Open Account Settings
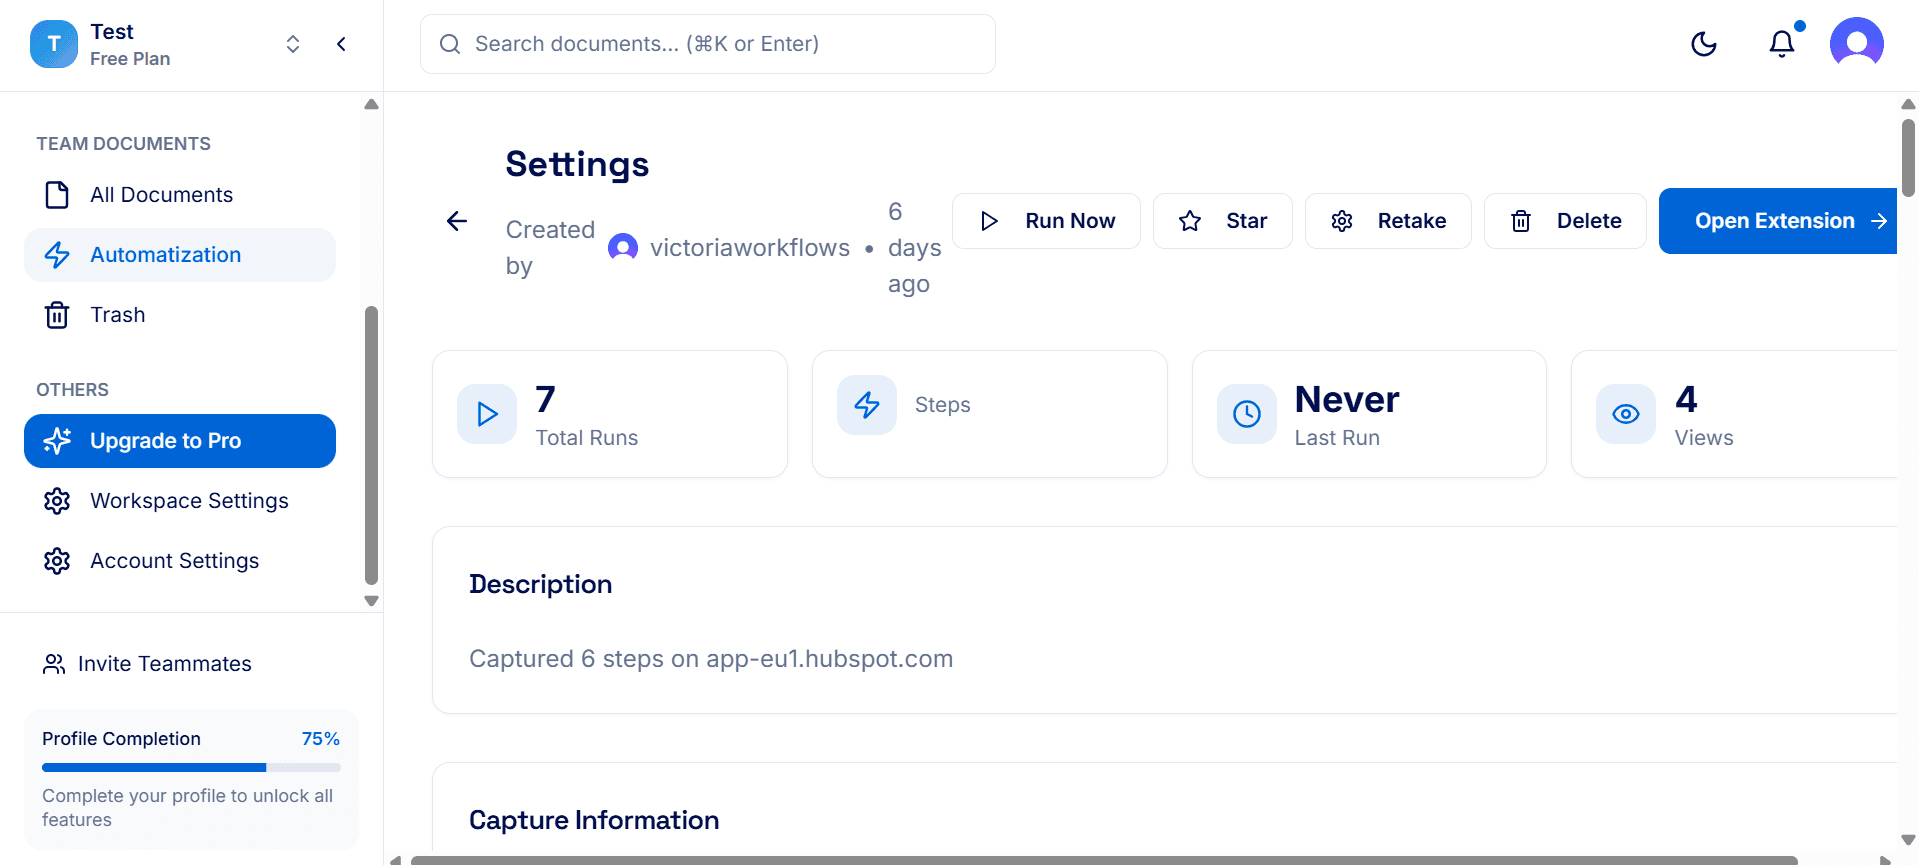 coord(180,561)
